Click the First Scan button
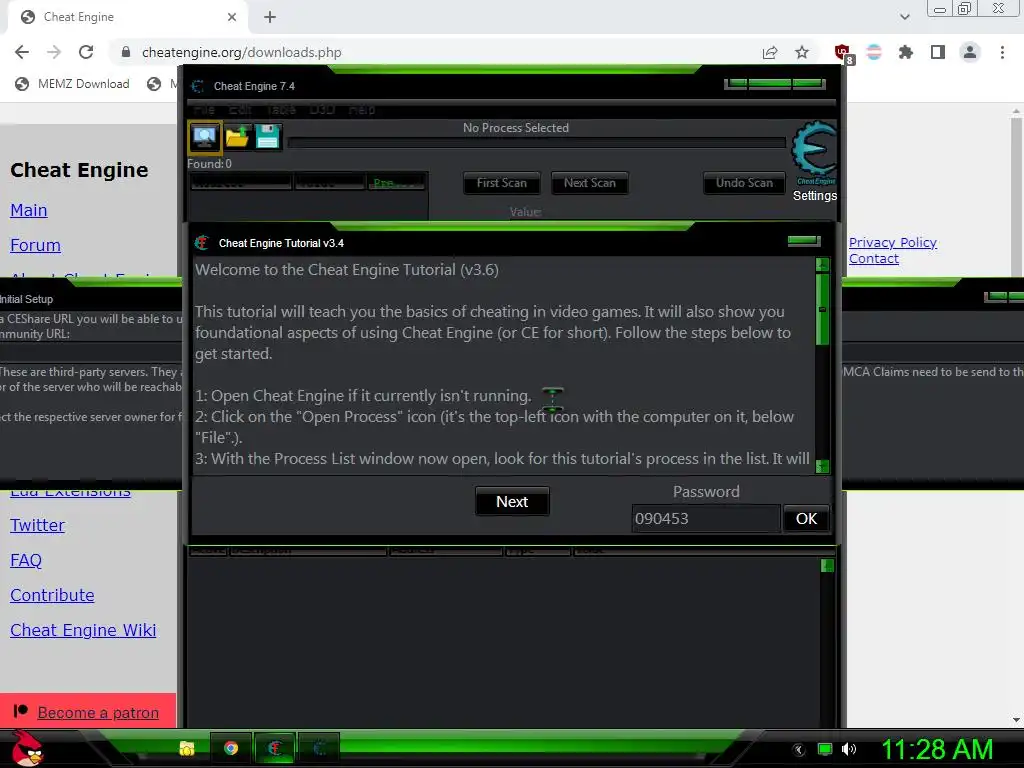The image size is (1024, 768). click(x=502, y=183)
